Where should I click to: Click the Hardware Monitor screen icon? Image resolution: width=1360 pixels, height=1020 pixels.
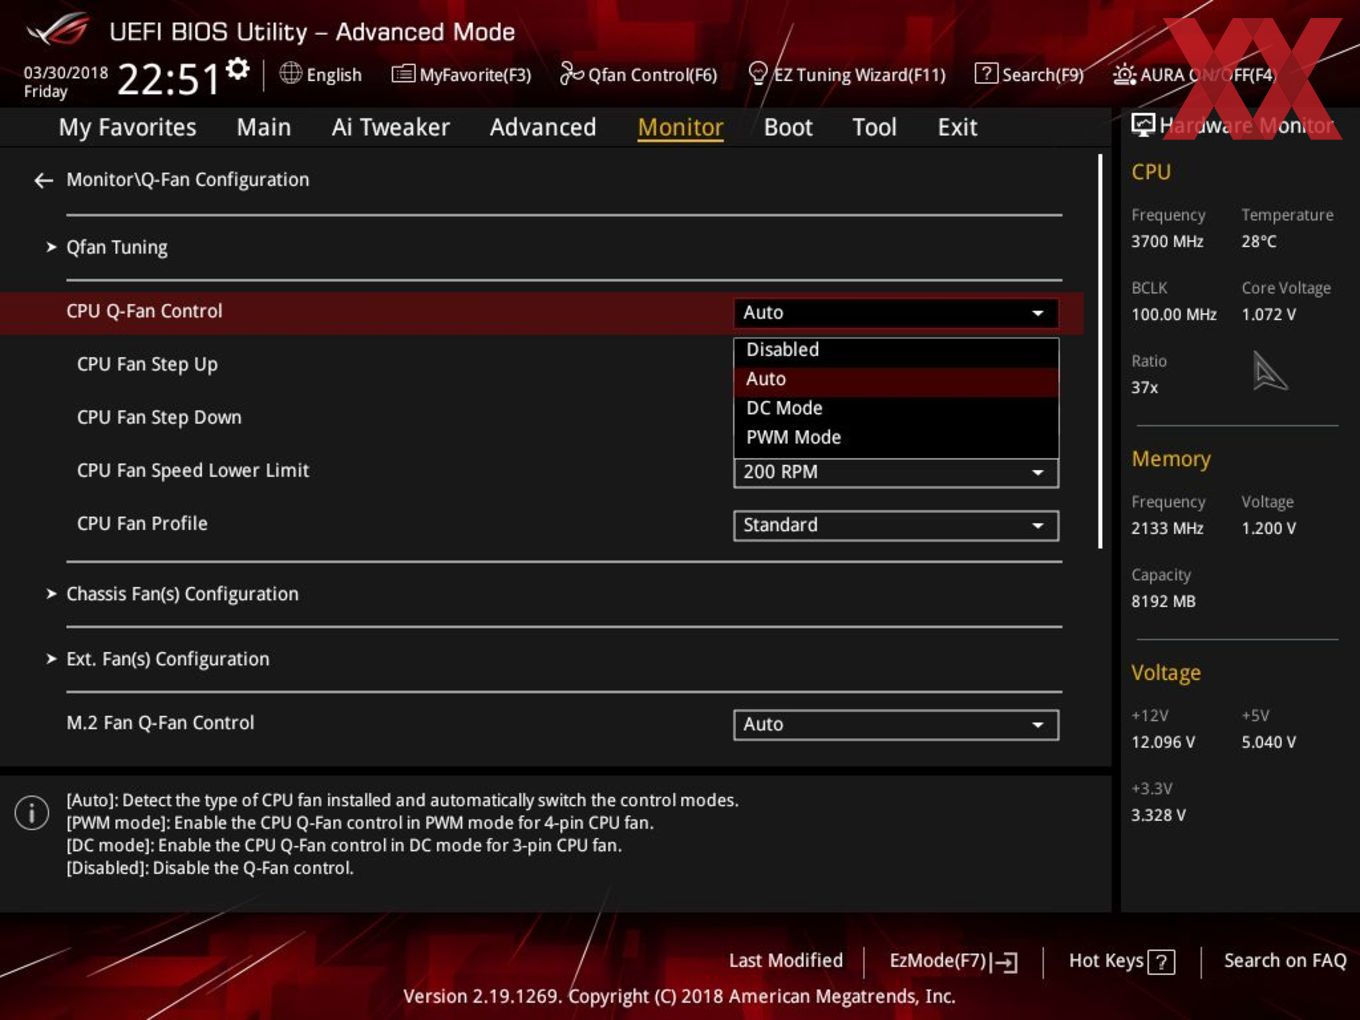(x=1143, y=125)
